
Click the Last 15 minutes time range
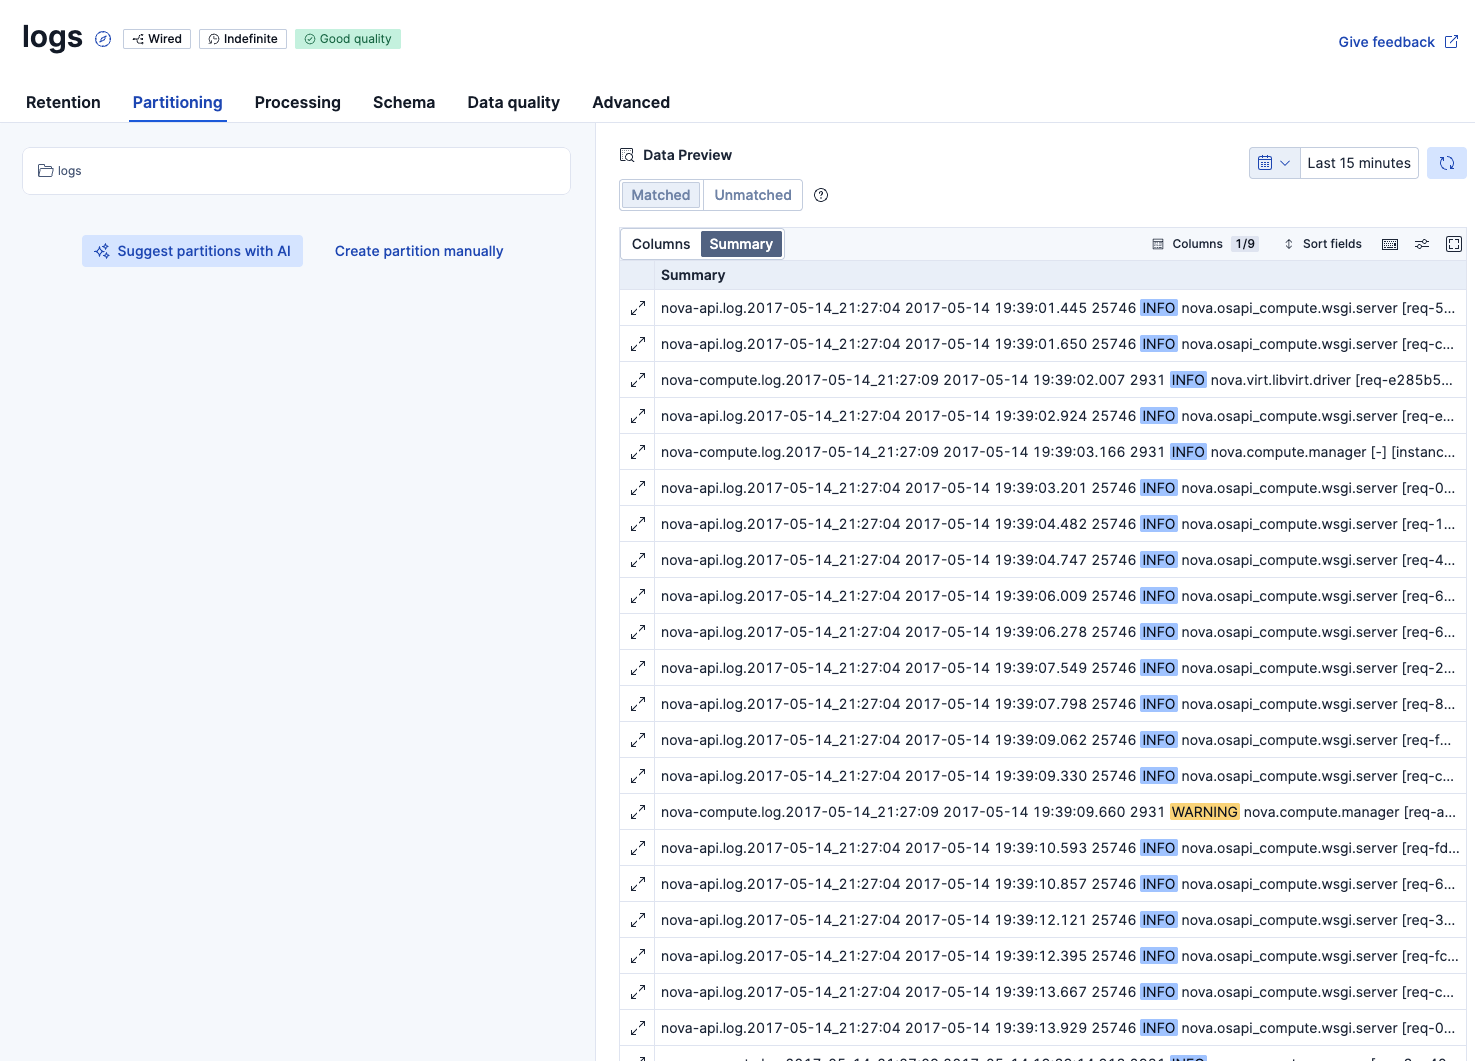coord(1359,163)
